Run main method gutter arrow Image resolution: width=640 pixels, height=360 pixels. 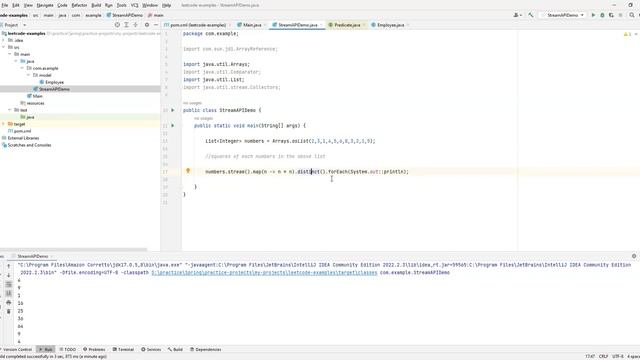pos(173,126)
